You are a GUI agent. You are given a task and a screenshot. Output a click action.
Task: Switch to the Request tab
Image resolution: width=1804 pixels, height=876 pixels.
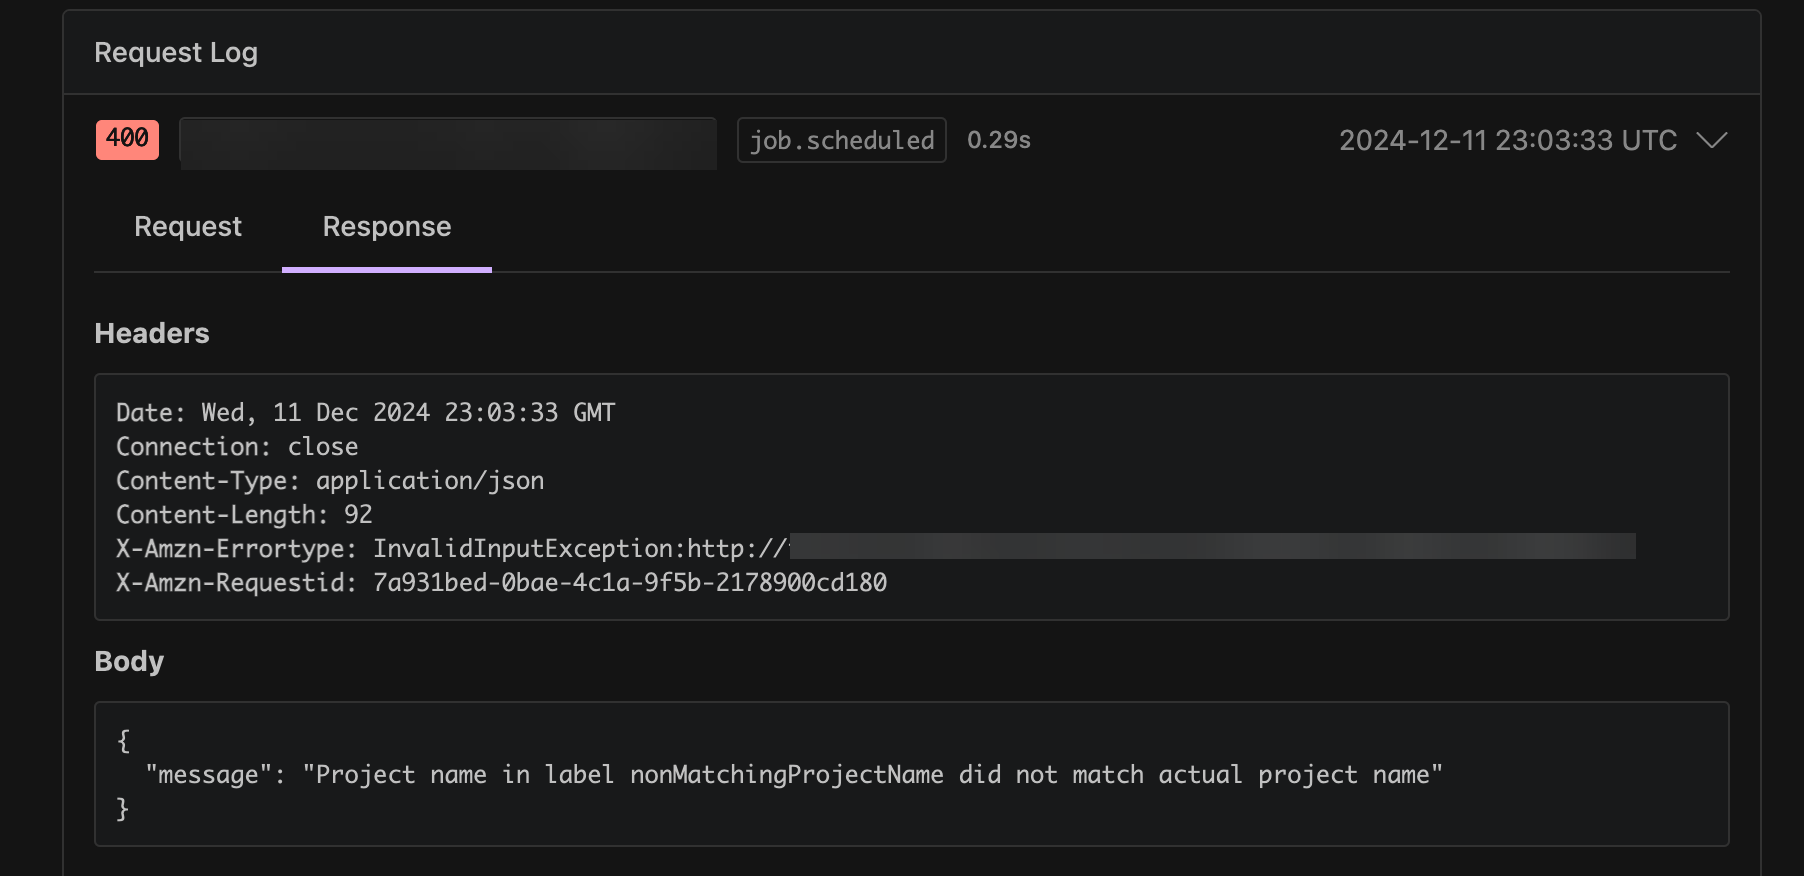[x=187, y=227]
